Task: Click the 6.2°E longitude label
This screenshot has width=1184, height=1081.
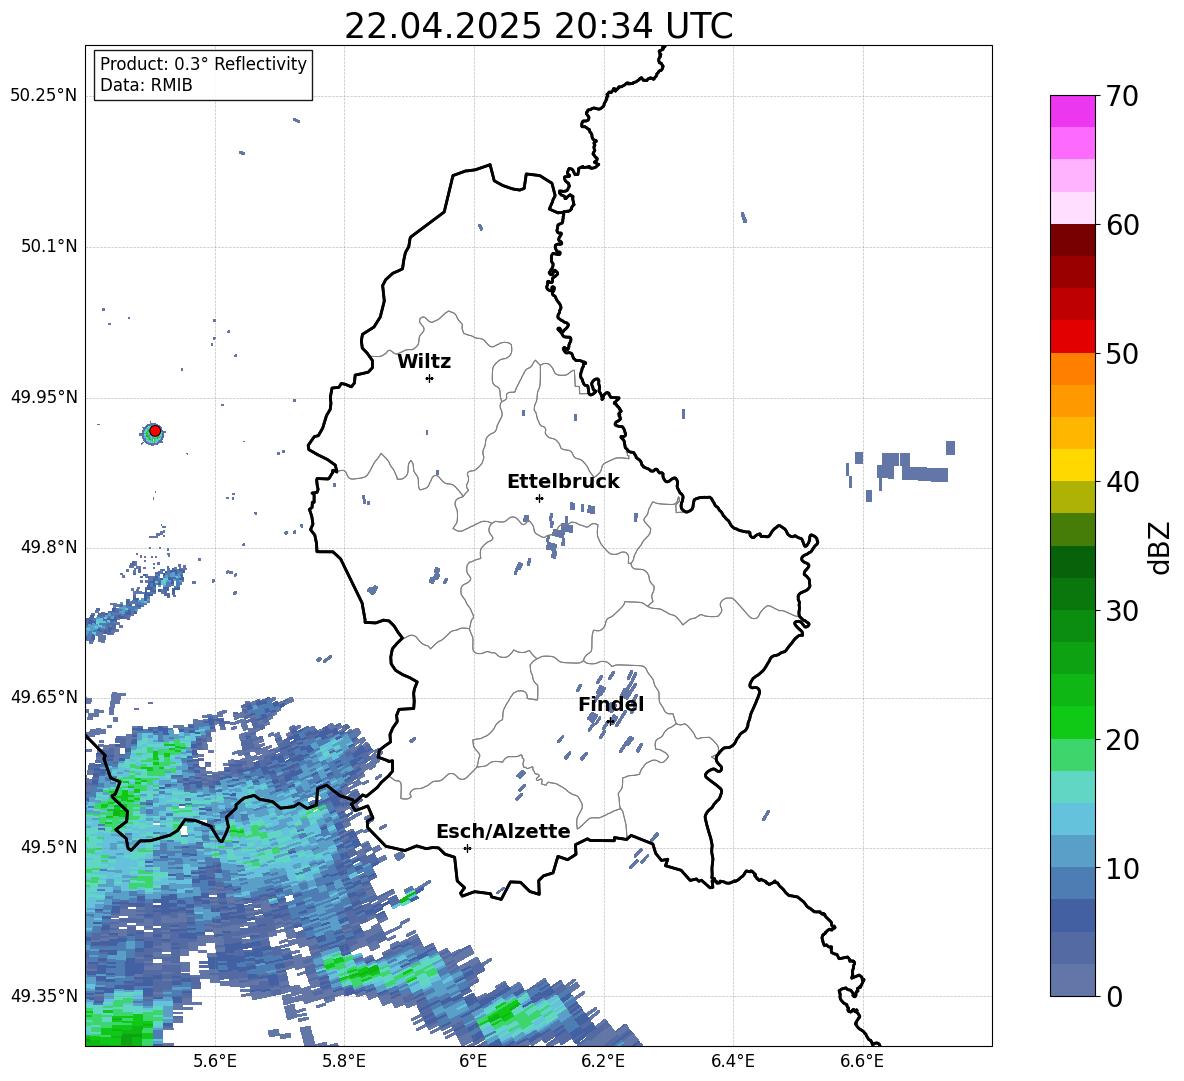Action: [x=603, y=1061]
